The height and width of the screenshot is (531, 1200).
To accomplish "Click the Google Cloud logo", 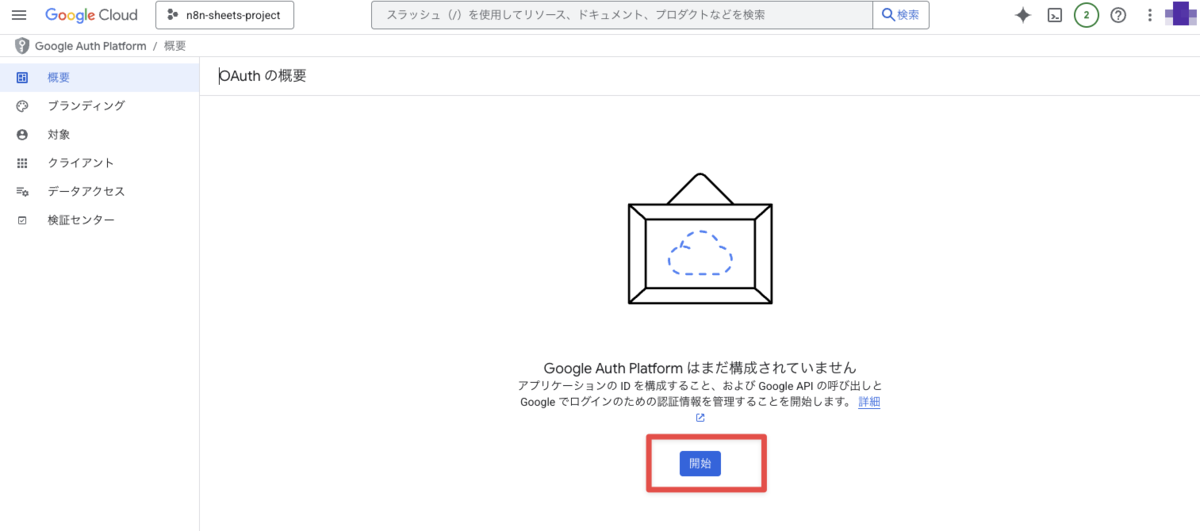I will (91, 15).
